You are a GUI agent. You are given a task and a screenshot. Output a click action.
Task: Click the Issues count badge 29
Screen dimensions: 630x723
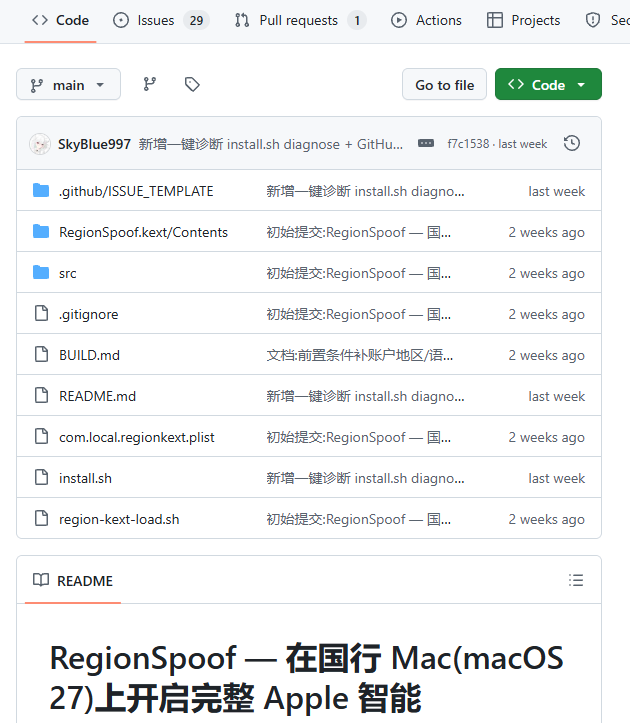[x=196, y=20]
